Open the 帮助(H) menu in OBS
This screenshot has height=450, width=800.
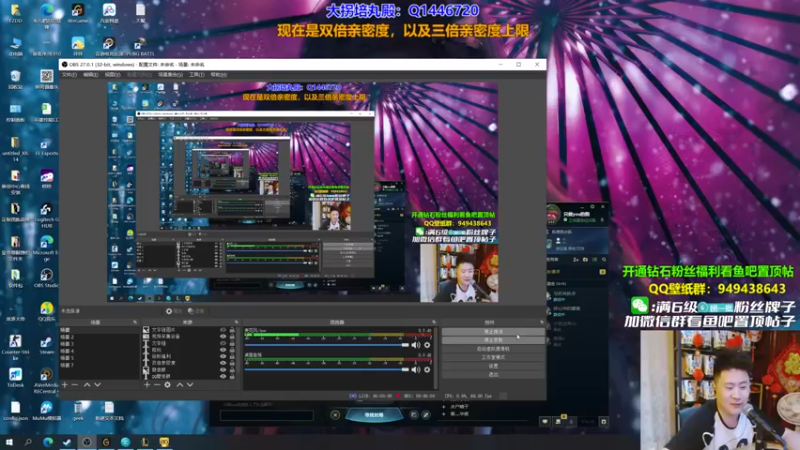click(x=218, y=74)
